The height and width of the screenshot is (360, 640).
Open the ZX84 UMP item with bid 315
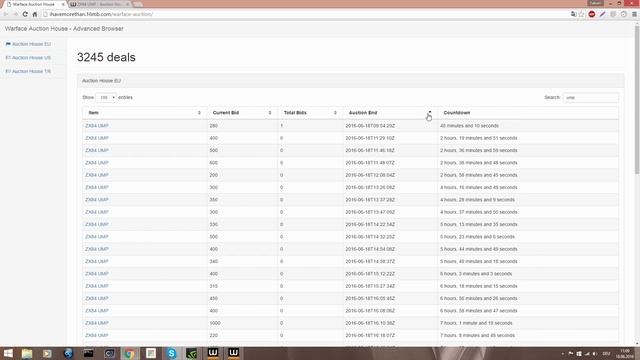click(x=97, y=286)
